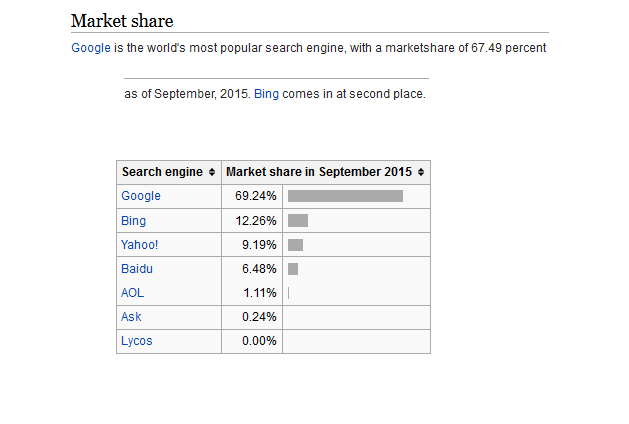Click the Bing market share bar
629x424 pixels.
click(x=298, y=221)
